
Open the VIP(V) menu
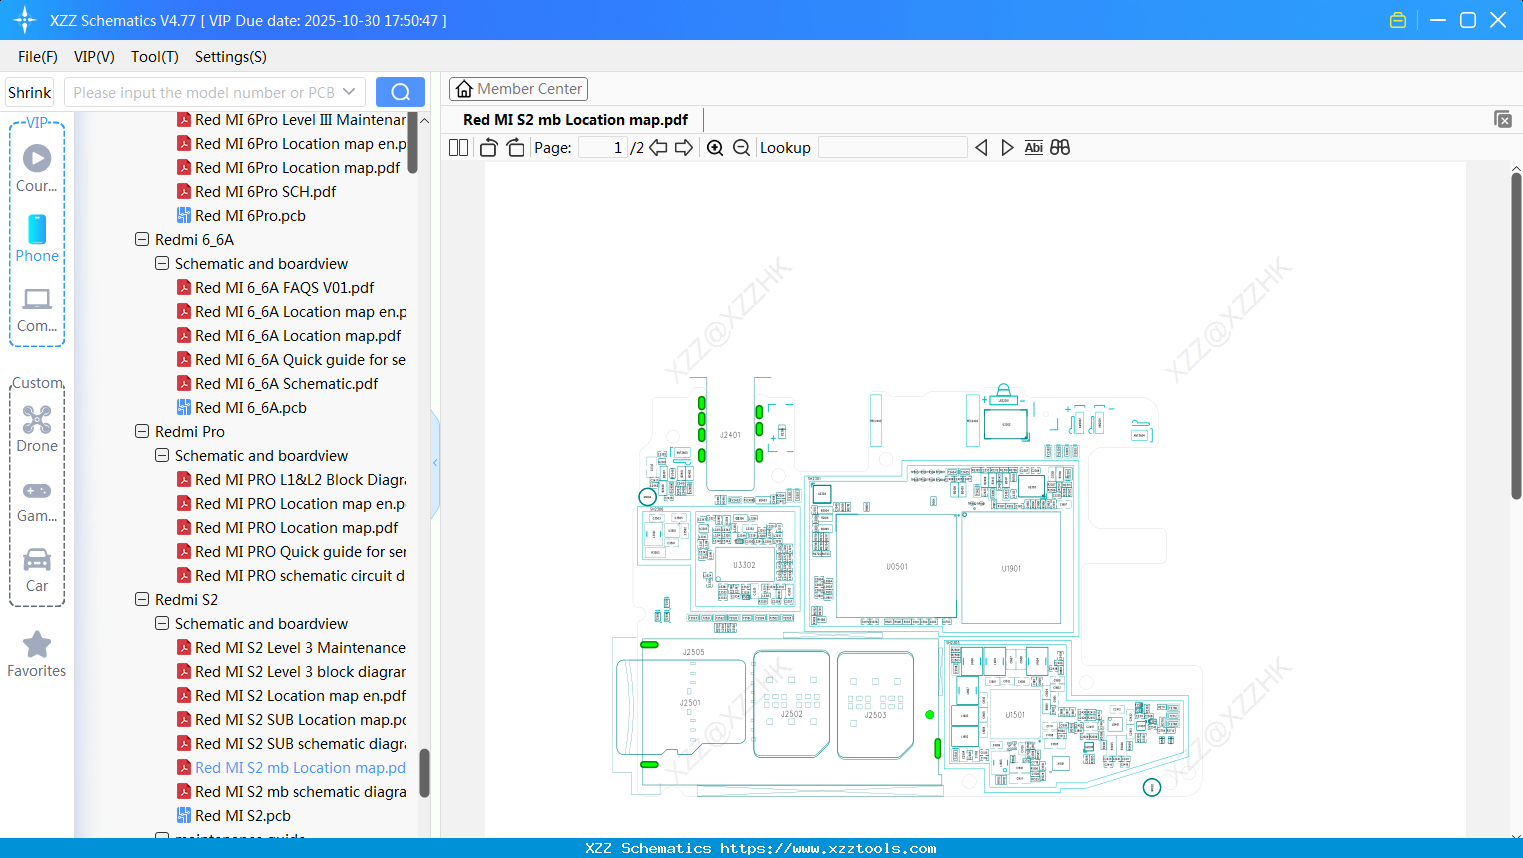pos(93,57)
